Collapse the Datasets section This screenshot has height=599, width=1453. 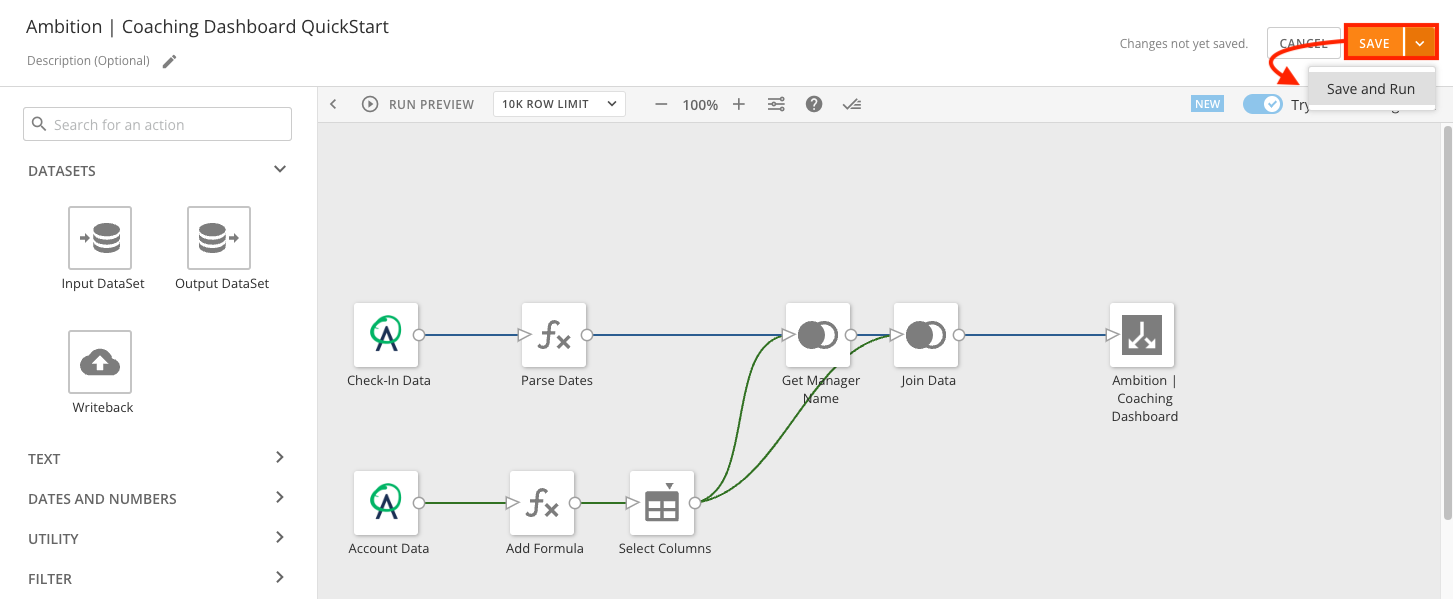tap(280, 170)
